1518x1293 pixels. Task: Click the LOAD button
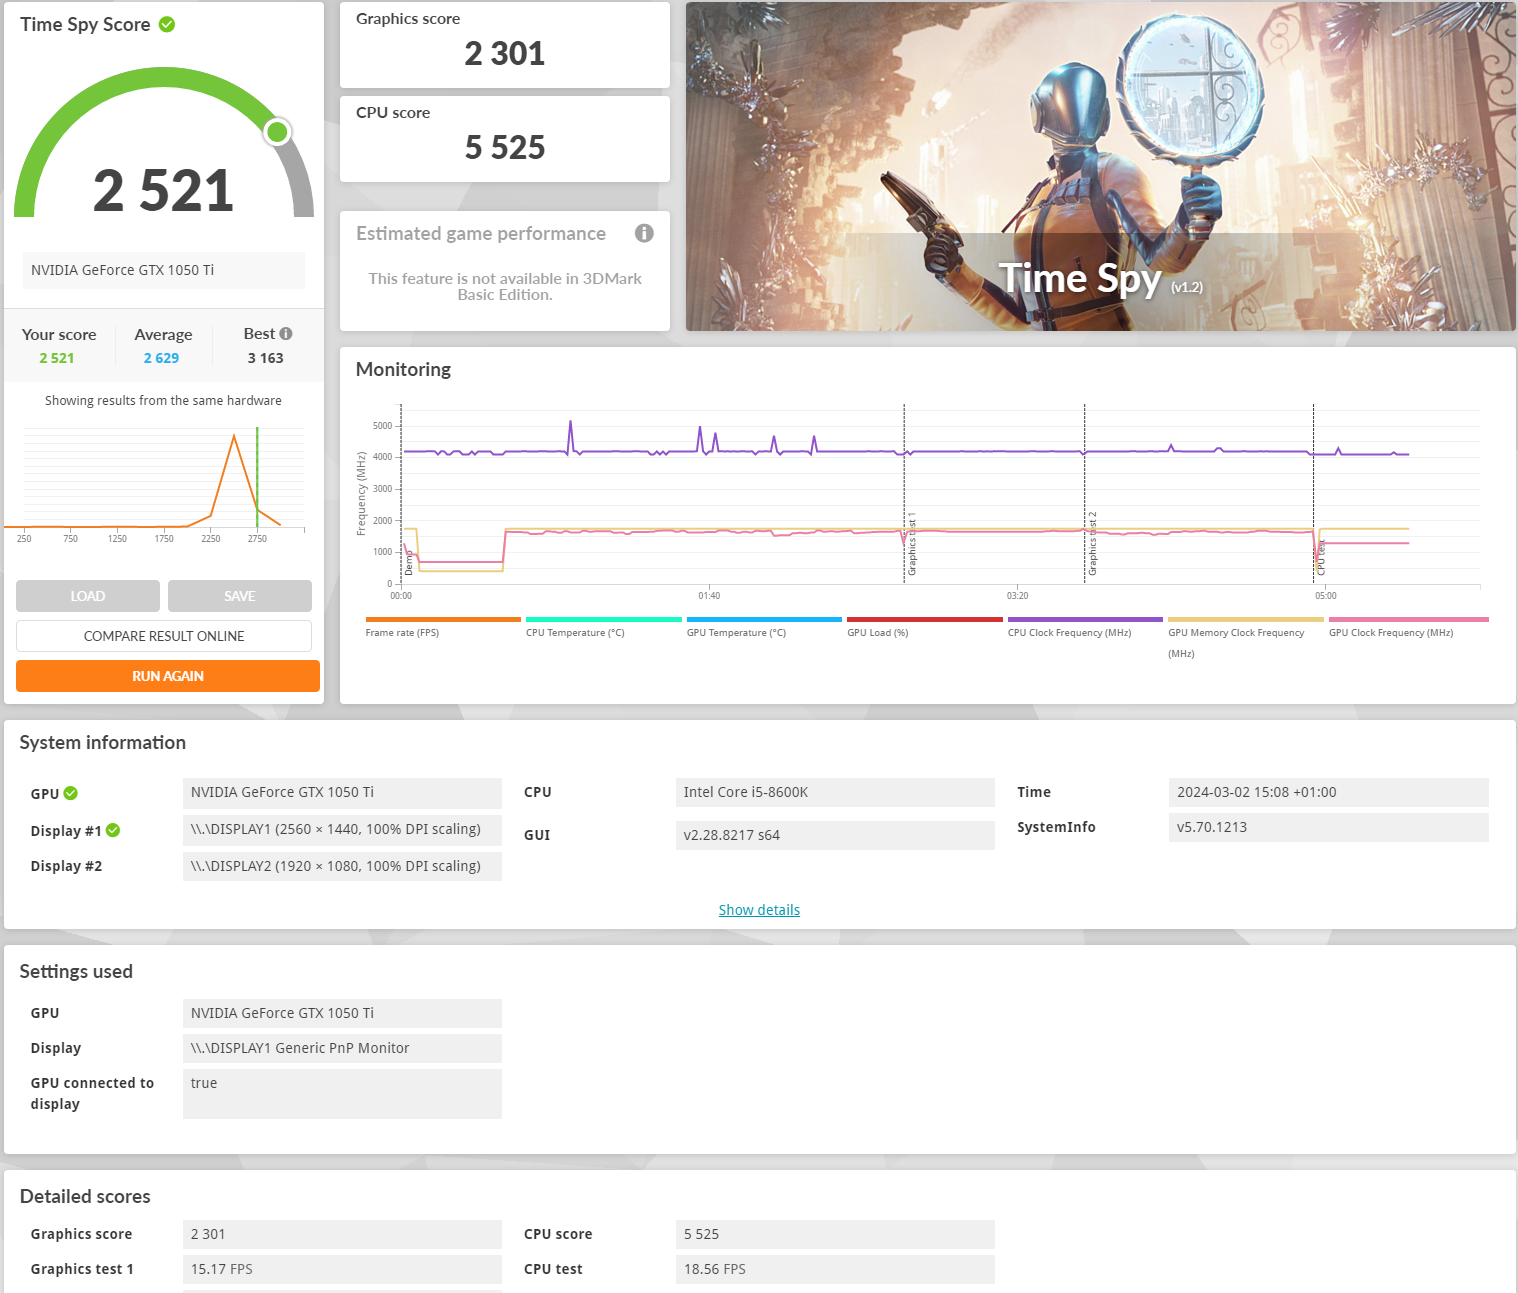point(88,596)
